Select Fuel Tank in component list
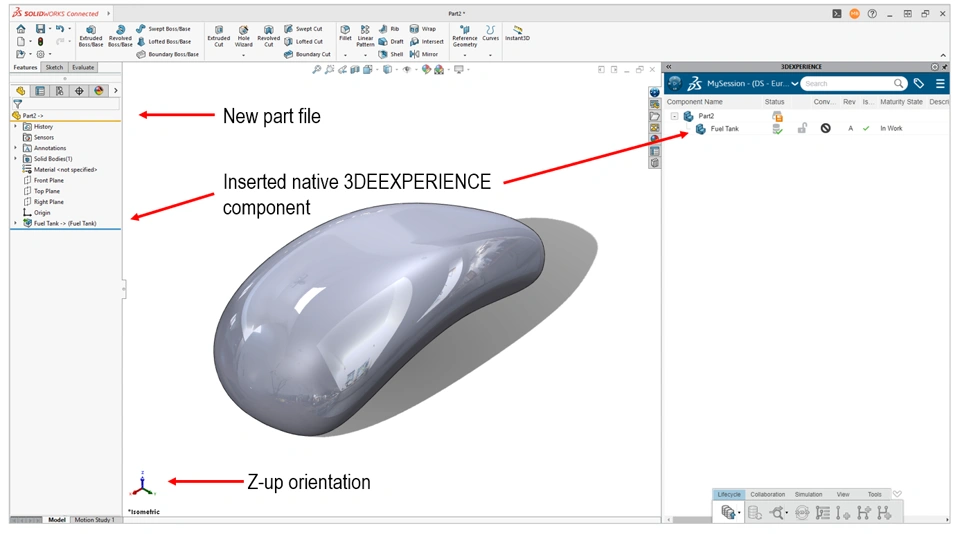Viewport: 960px width, 534px height. [725, 129]
